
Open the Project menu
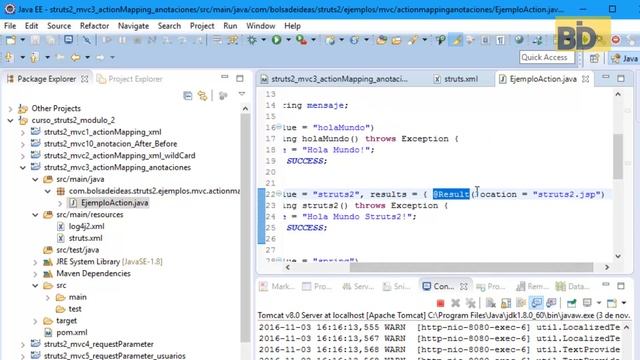coord(202,26)
